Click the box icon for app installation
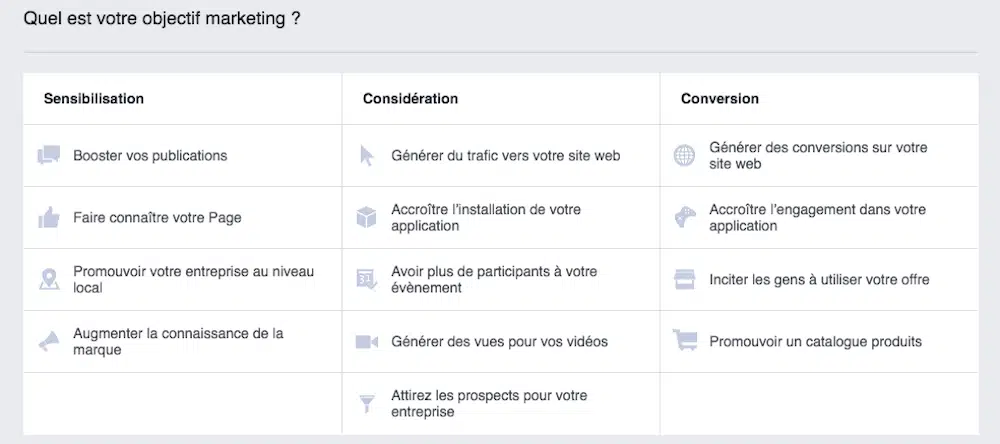The width and height of the screenshot is (1000, 444). click(x=367, y=217)
